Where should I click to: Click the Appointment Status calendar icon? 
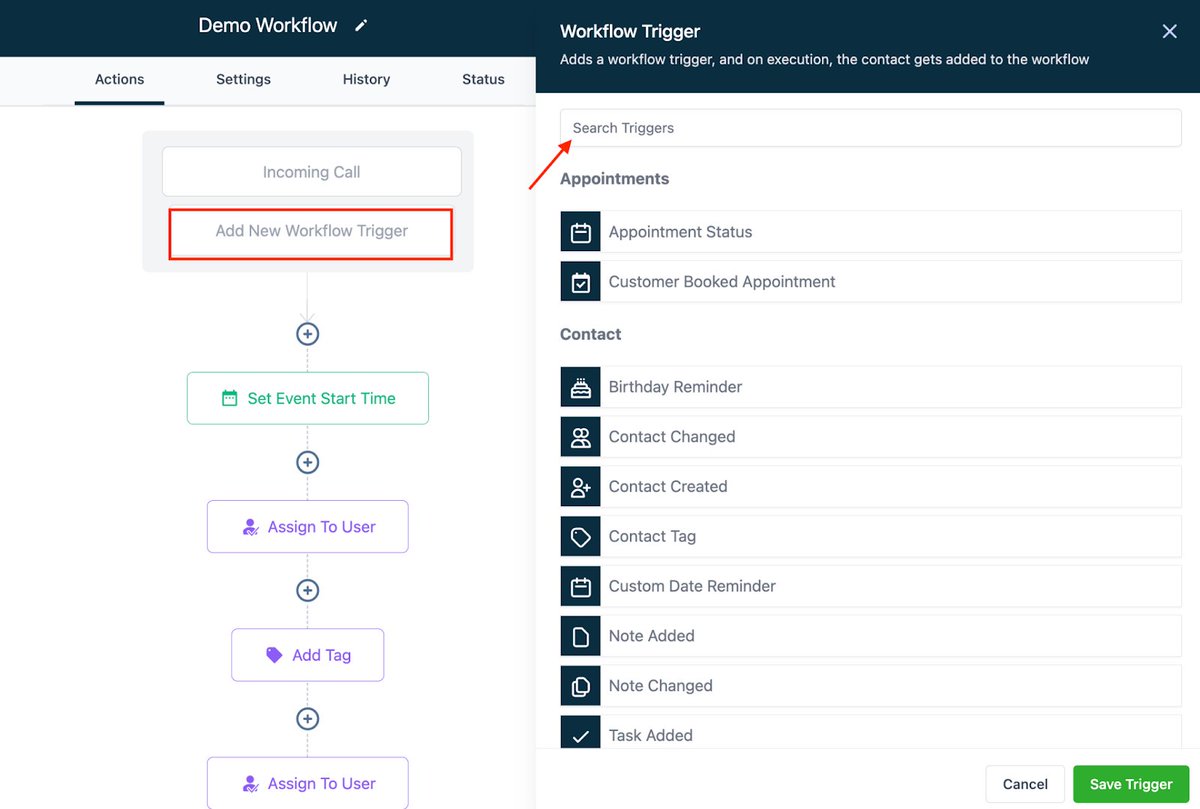[x=581, y=232]
